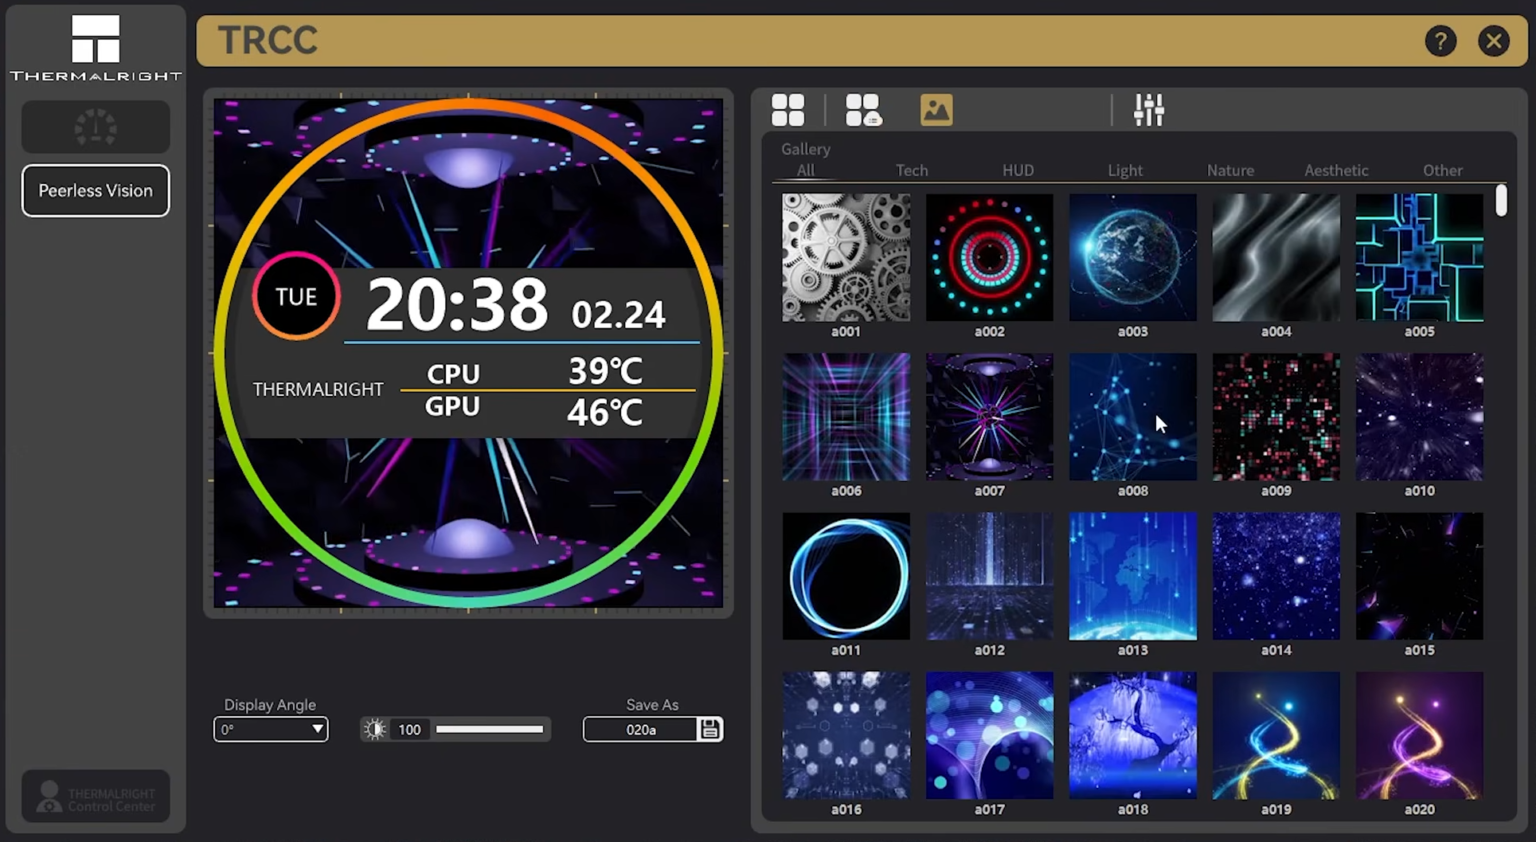
Task: Click the brightness sun icon
Action: [x=375, y=729]
